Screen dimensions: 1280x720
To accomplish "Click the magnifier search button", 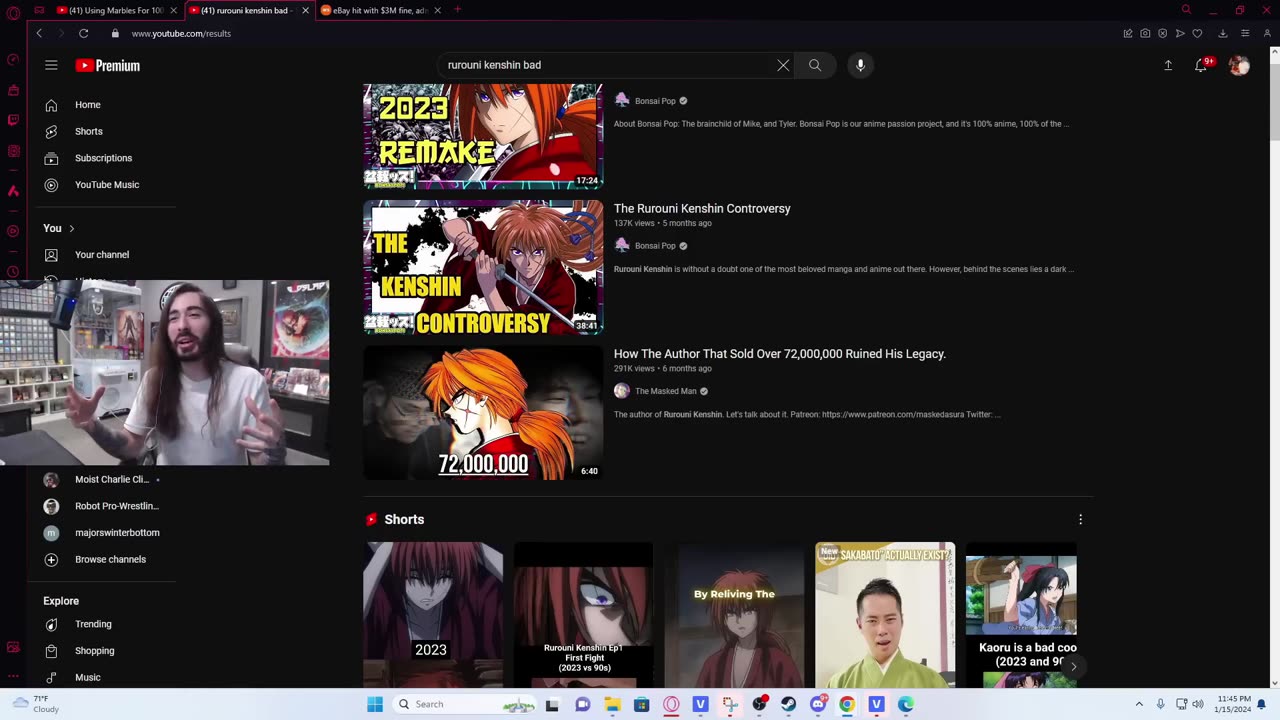I will point(815,65).
